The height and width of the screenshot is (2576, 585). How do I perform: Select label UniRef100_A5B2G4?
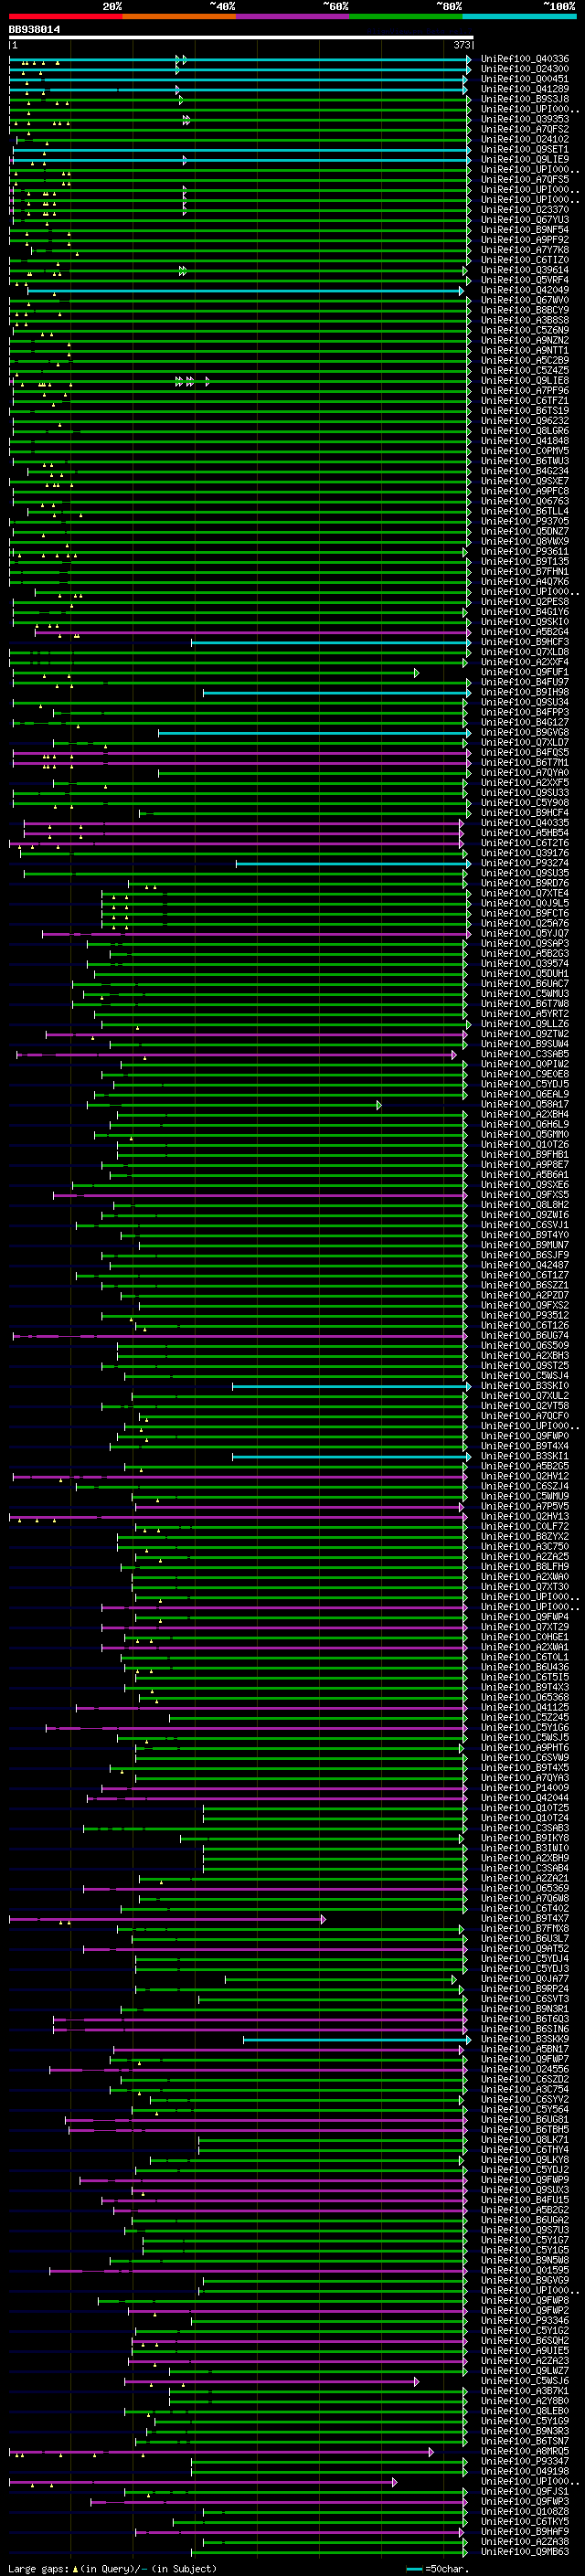tap(525, 632)
